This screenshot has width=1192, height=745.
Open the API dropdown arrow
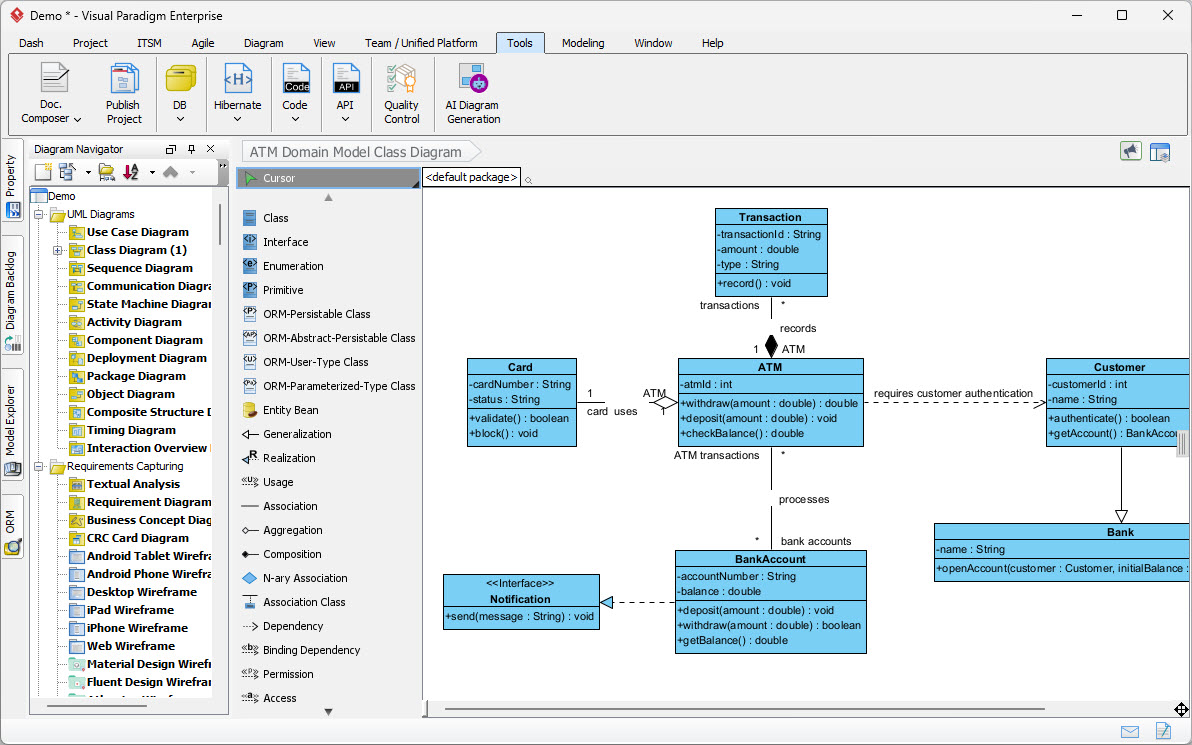click(345, 119)
